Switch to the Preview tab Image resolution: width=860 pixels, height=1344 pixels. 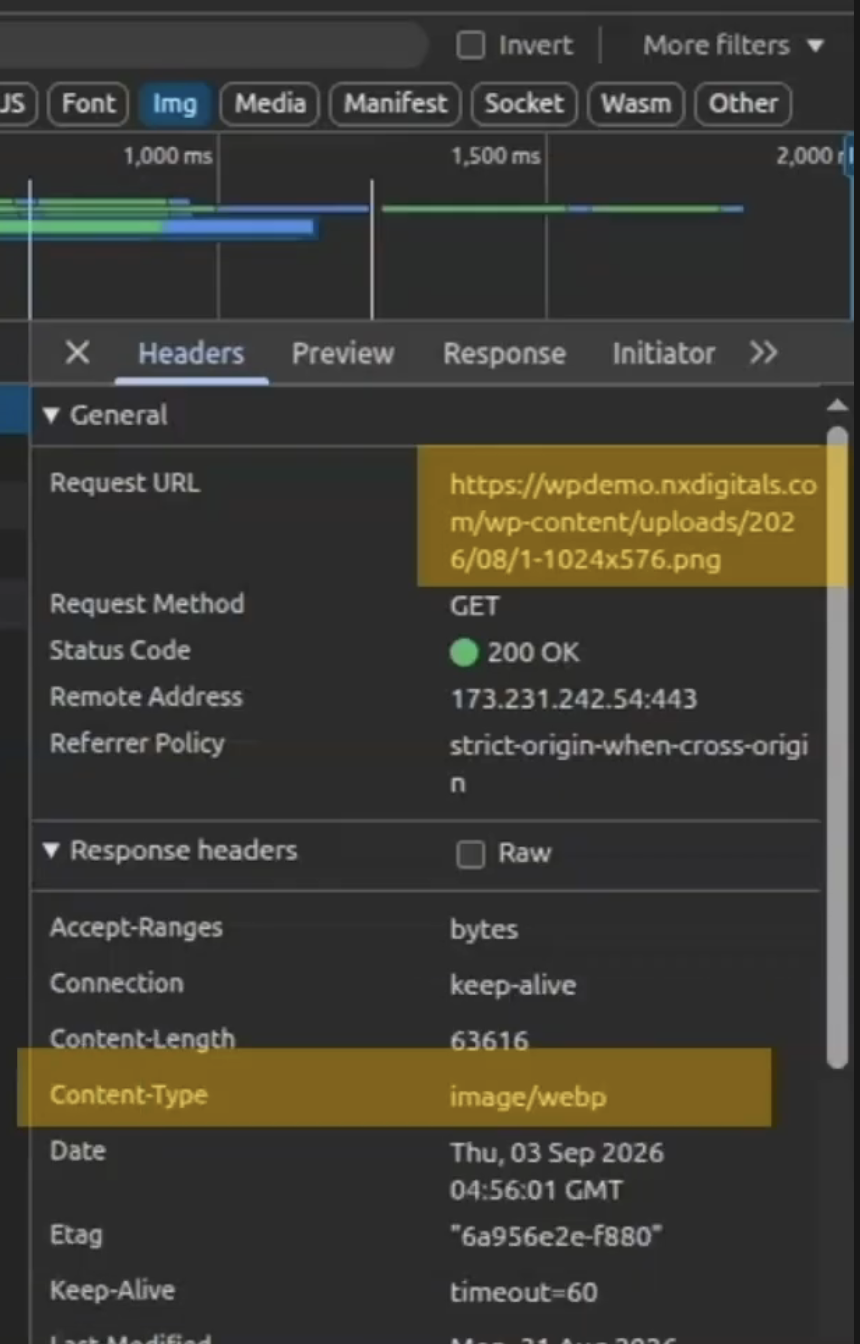point(343,353)
